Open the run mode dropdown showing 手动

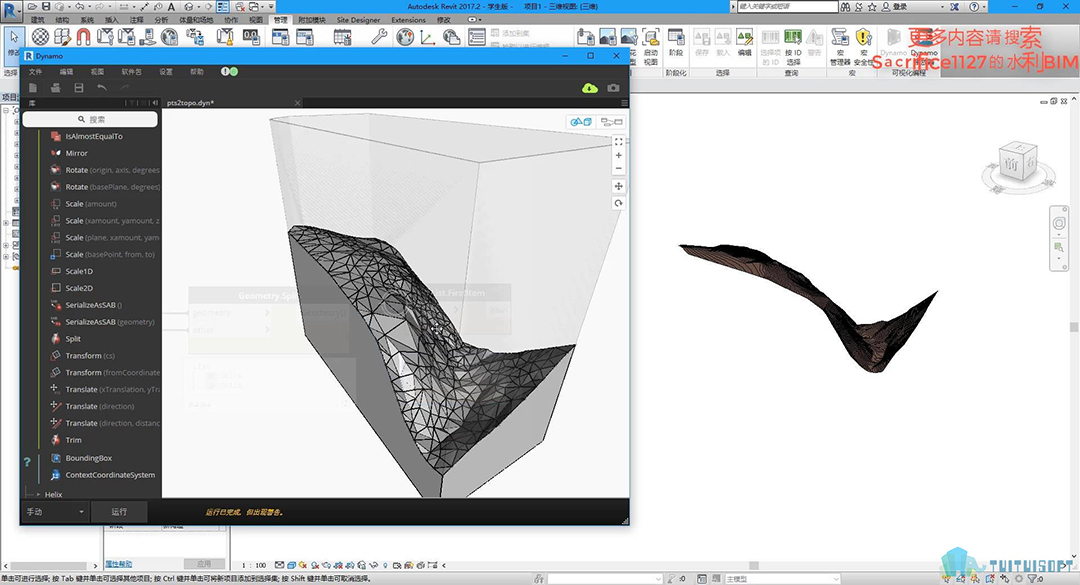tap(55, 512)
